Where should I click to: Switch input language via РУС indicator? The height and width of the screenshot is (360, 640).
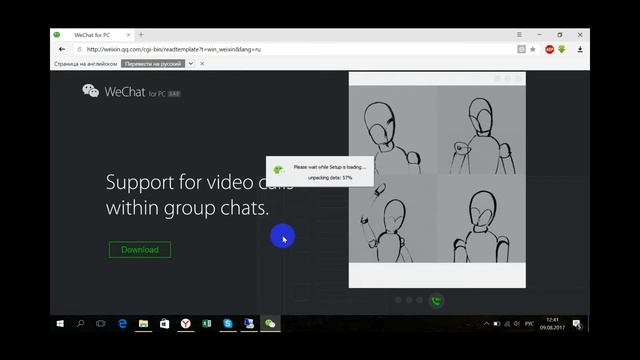coord(529,324)
